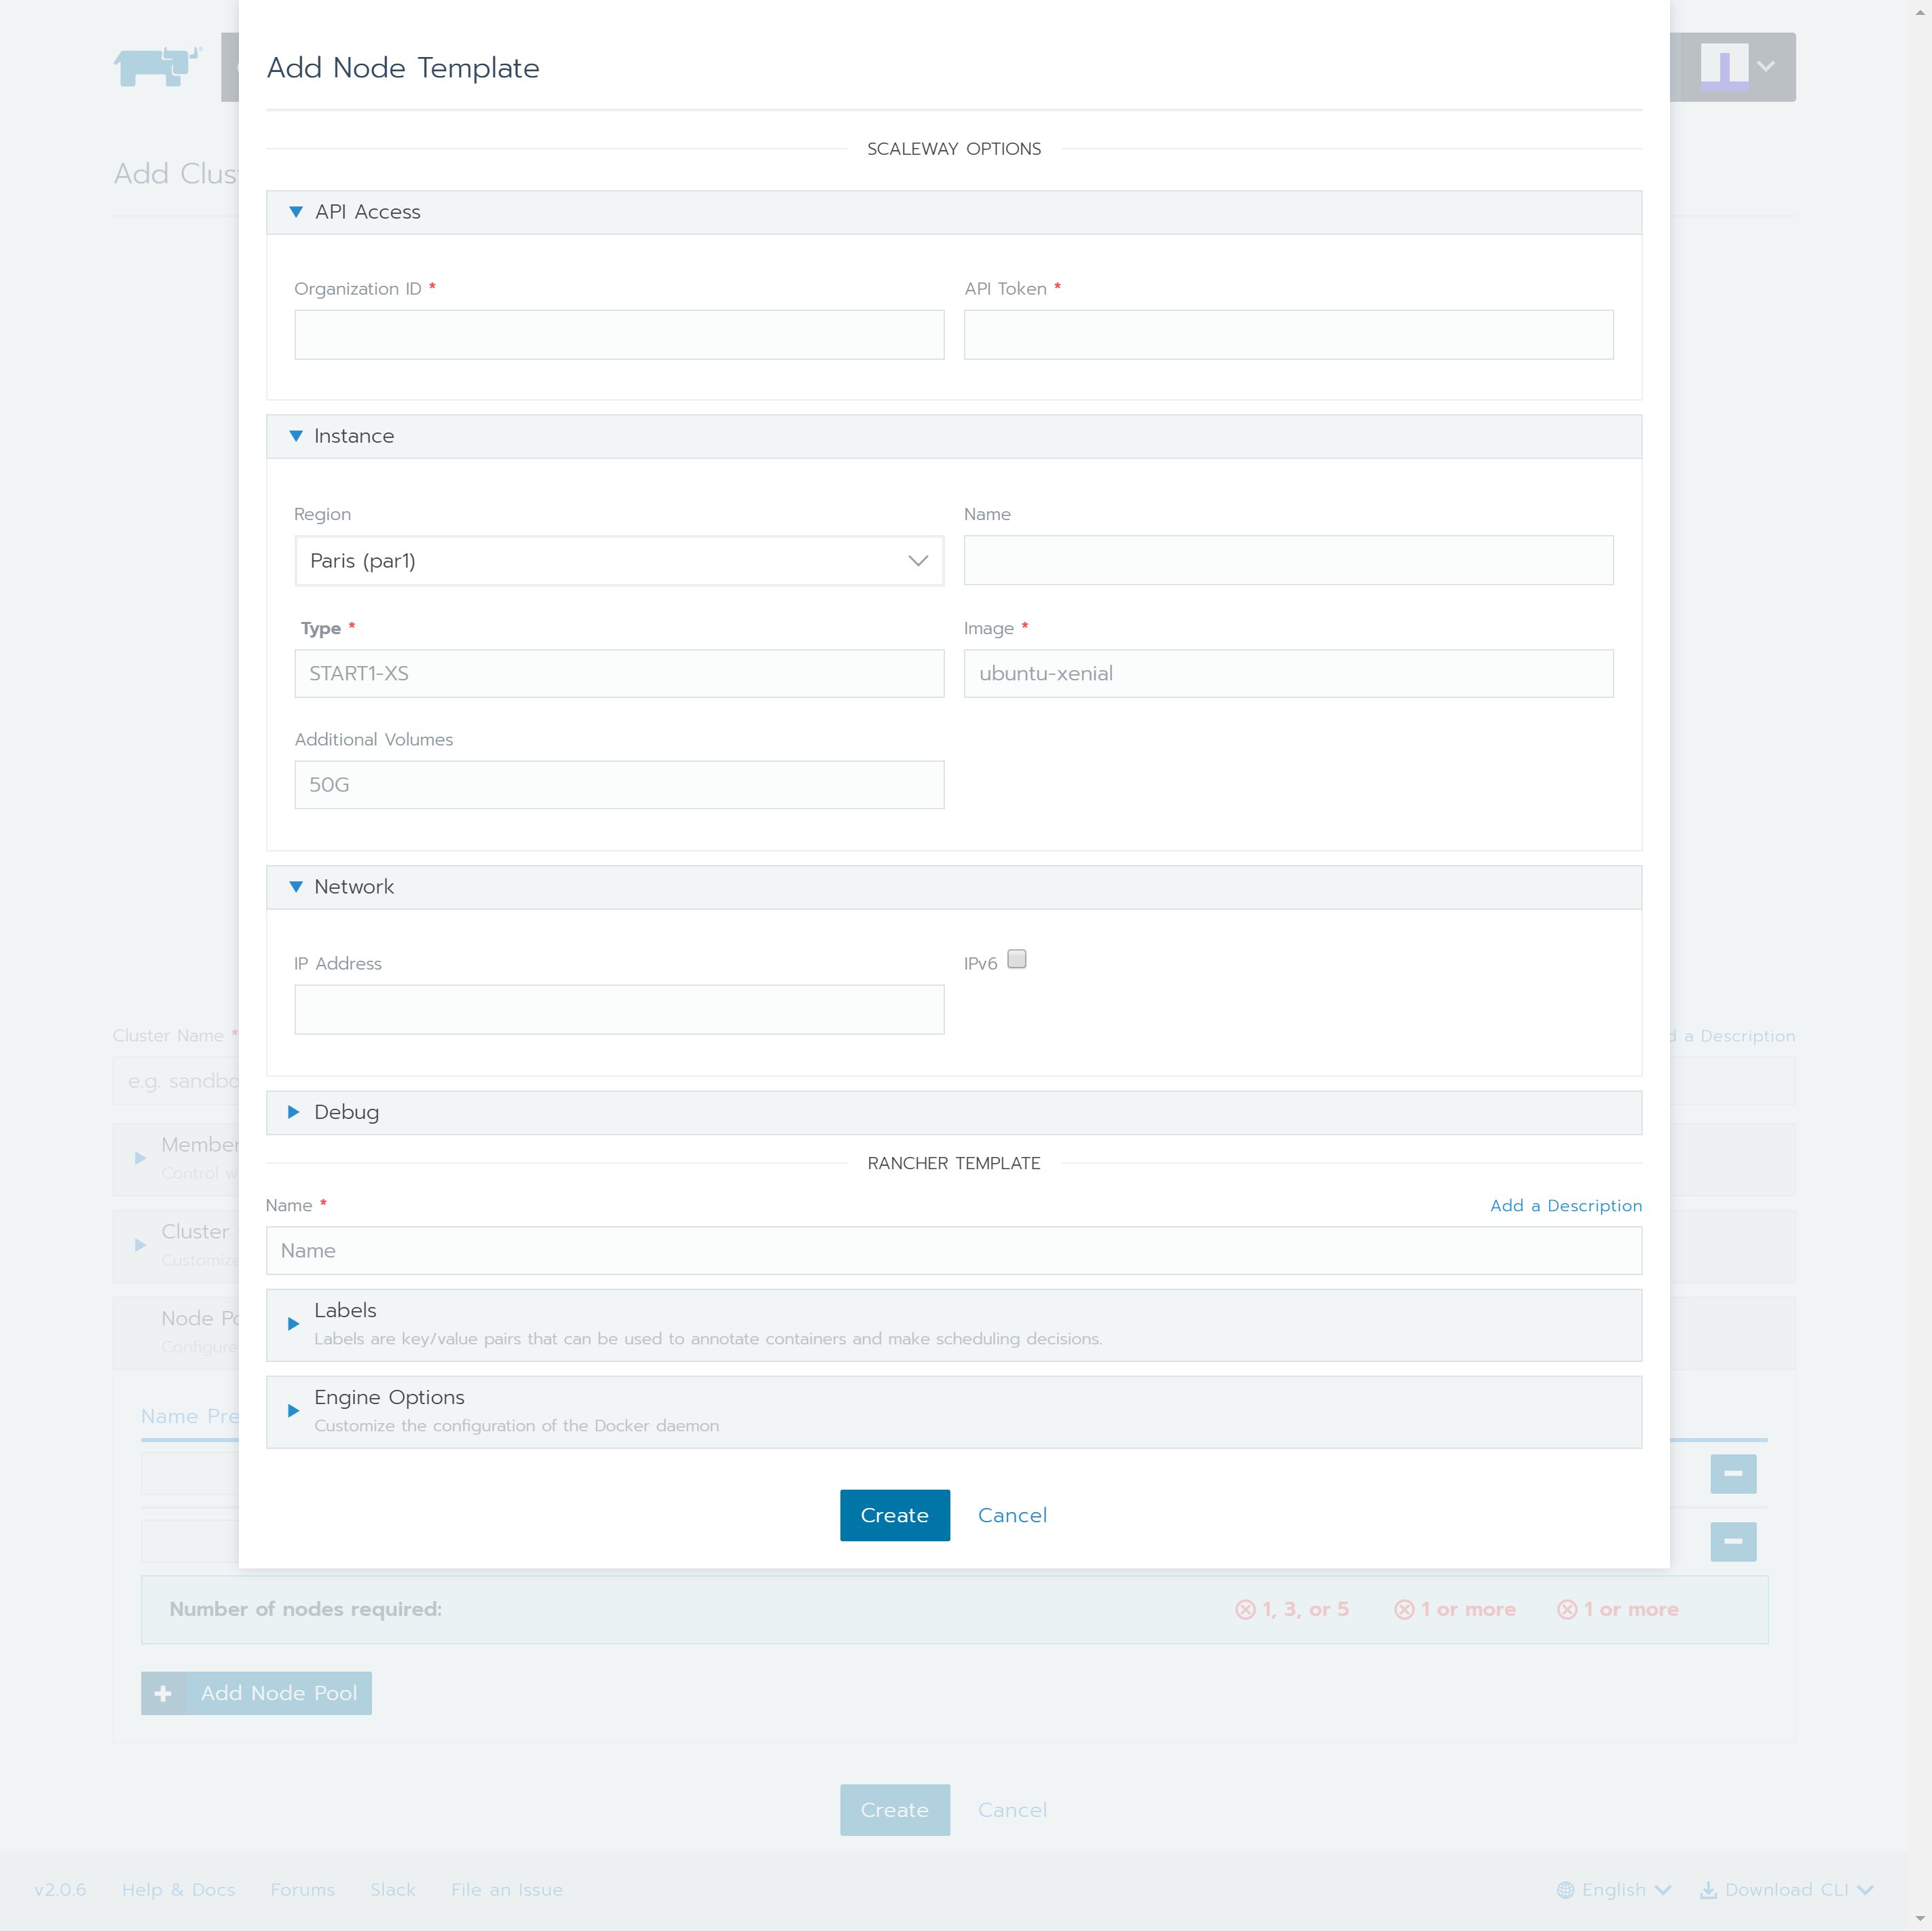Screen dimensions: 1932x1931
Task: Click the Add a Description link
Action: pyautogui.click(x=1565, y=1205)
